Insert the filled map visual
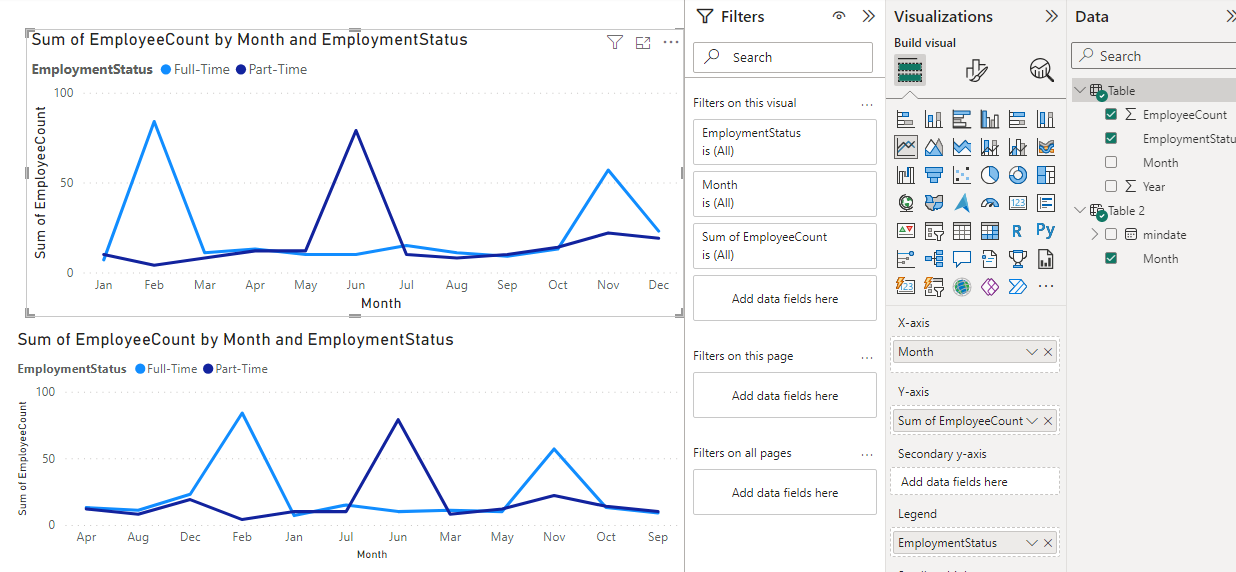Viewport: 1236px width, 572px height. (x=934, y=203)
